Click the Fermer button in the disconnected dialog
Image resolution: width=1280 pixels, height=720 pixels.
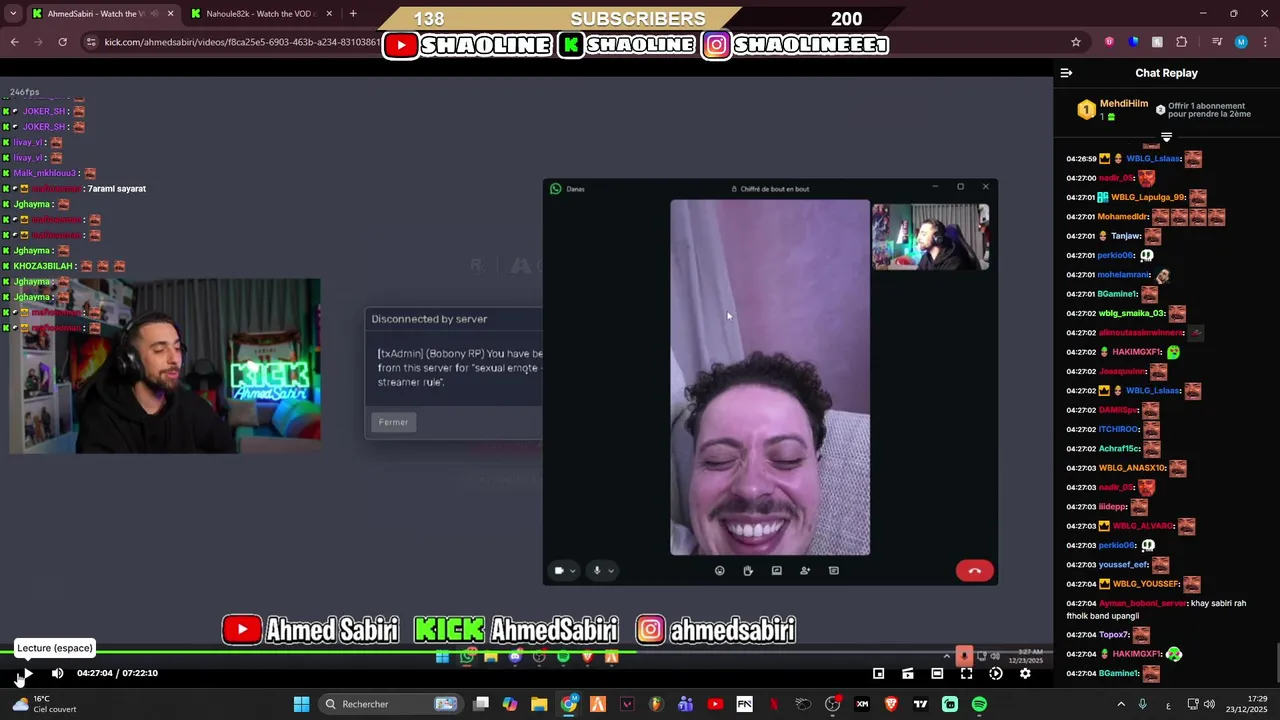[x=393, y=422]
